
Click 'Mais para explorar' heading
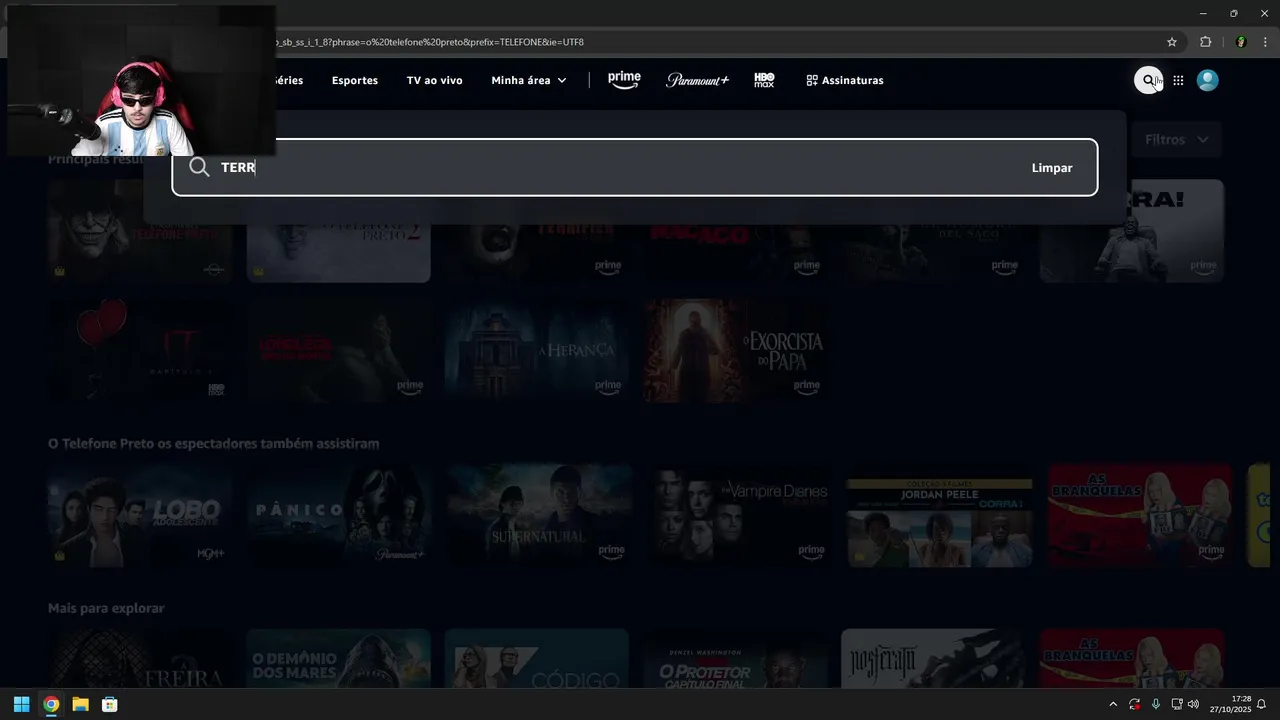click(x=106, y=608)
